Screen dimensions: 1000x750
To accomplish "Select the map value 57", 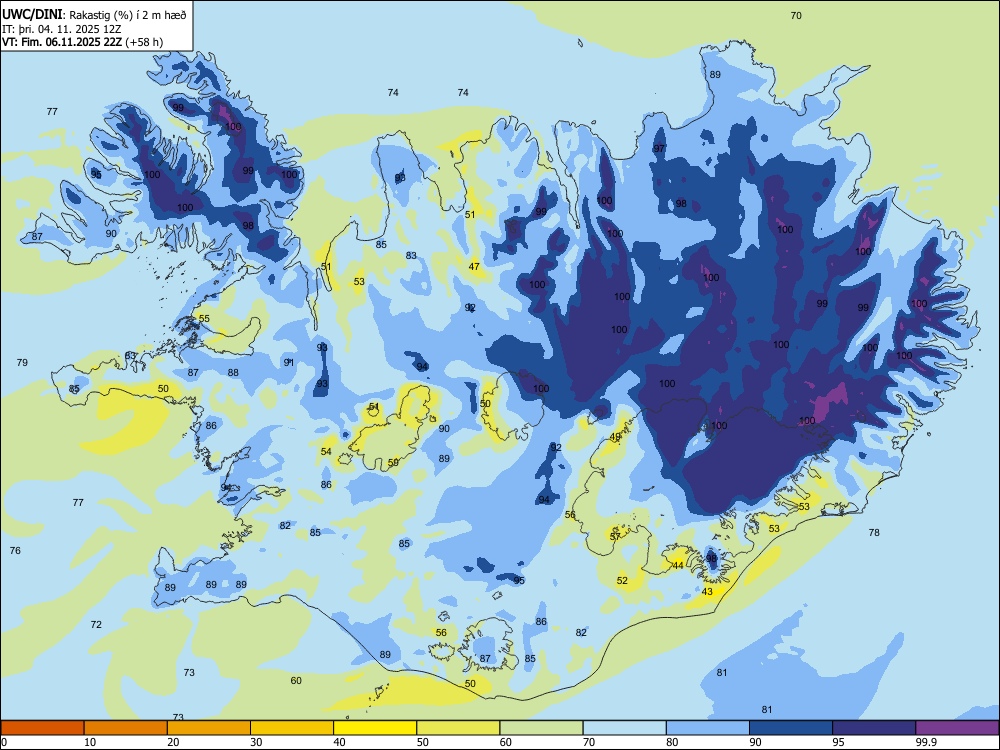I will 615,537.
